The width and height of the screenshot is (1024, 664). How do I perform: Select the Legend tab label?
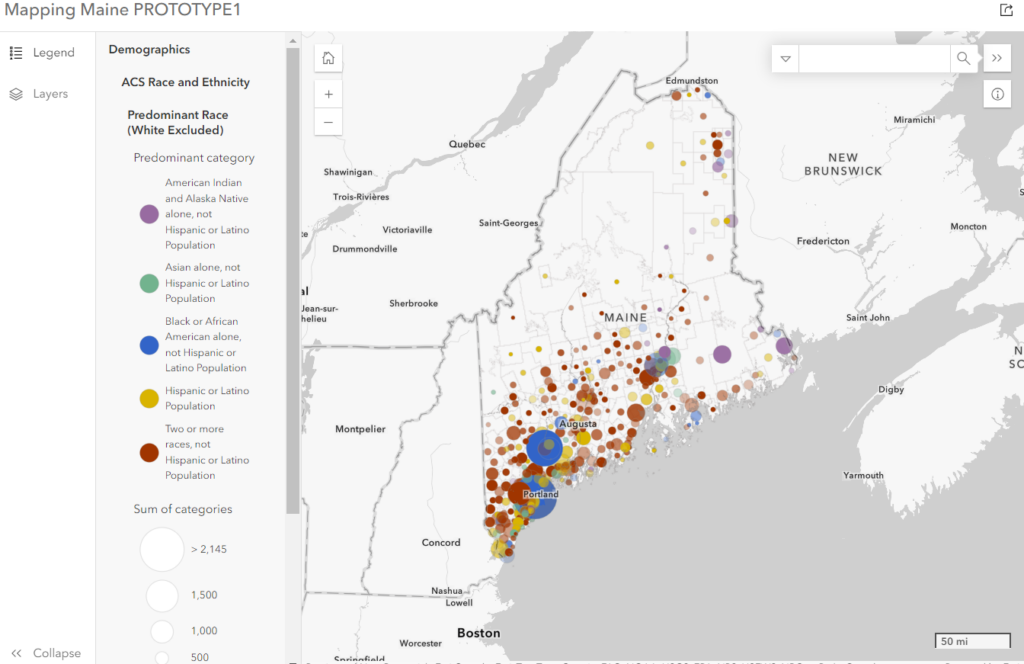coord(53,53)
